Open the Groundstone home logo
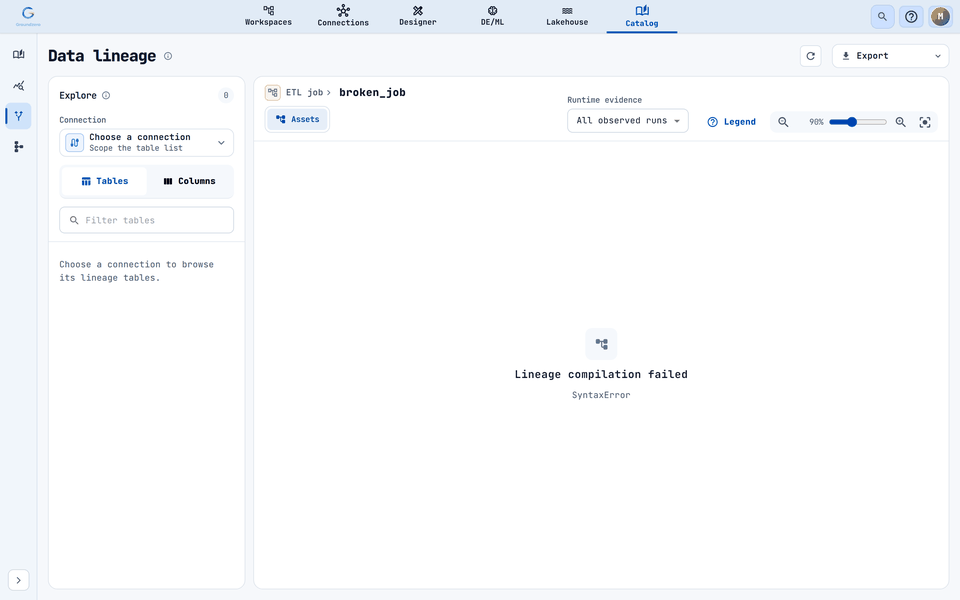 tap(28, 16)
